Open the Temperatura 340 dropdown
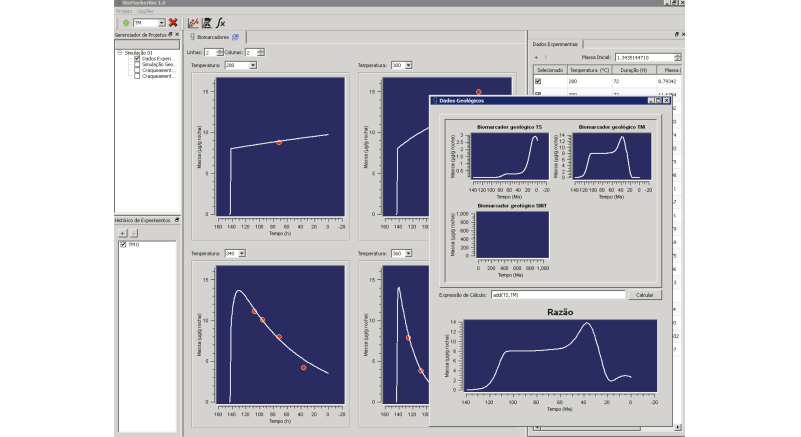This screenshot has width=801, height=437. point(242,254)
